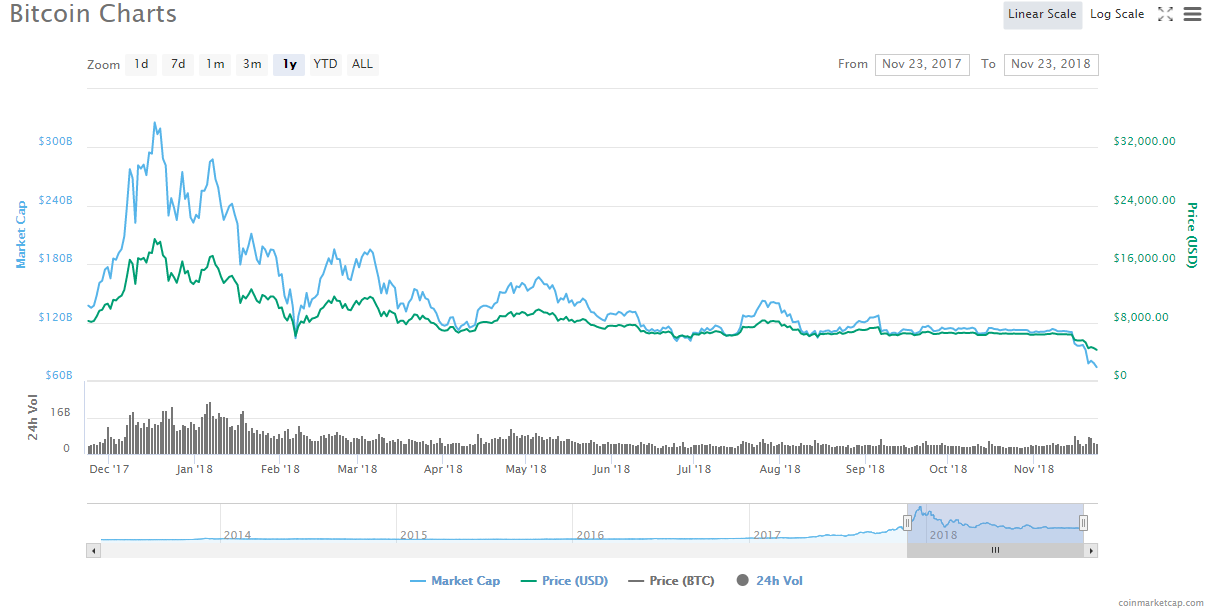Click the $32,000.00 price axis label
The image size is (1210, 610).
coord(1144,142)
